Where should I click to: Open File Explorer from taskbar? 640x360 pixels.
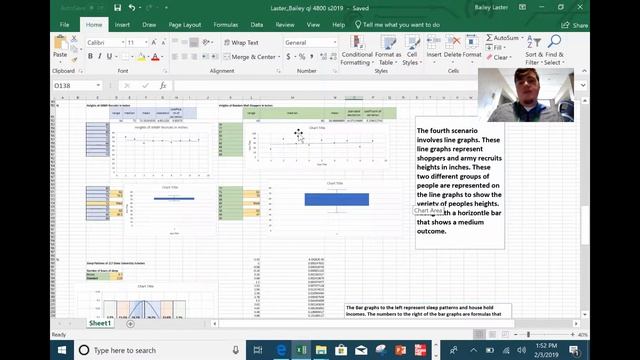pyautogui.click(x=321, y=350)
